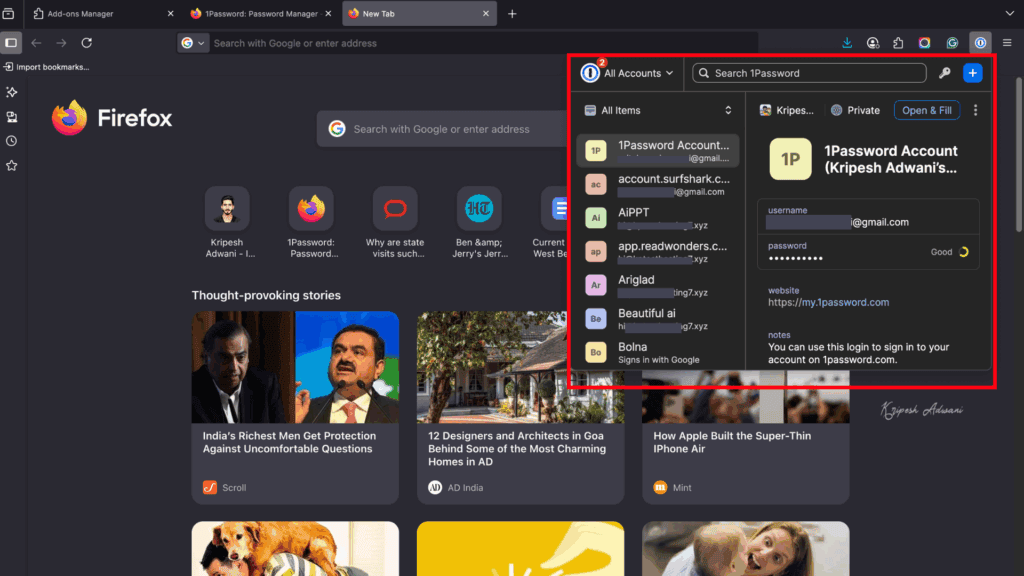Click the Open & Fill button
This screenshot has height=576, width=1024.
click(x=926, y=110)
